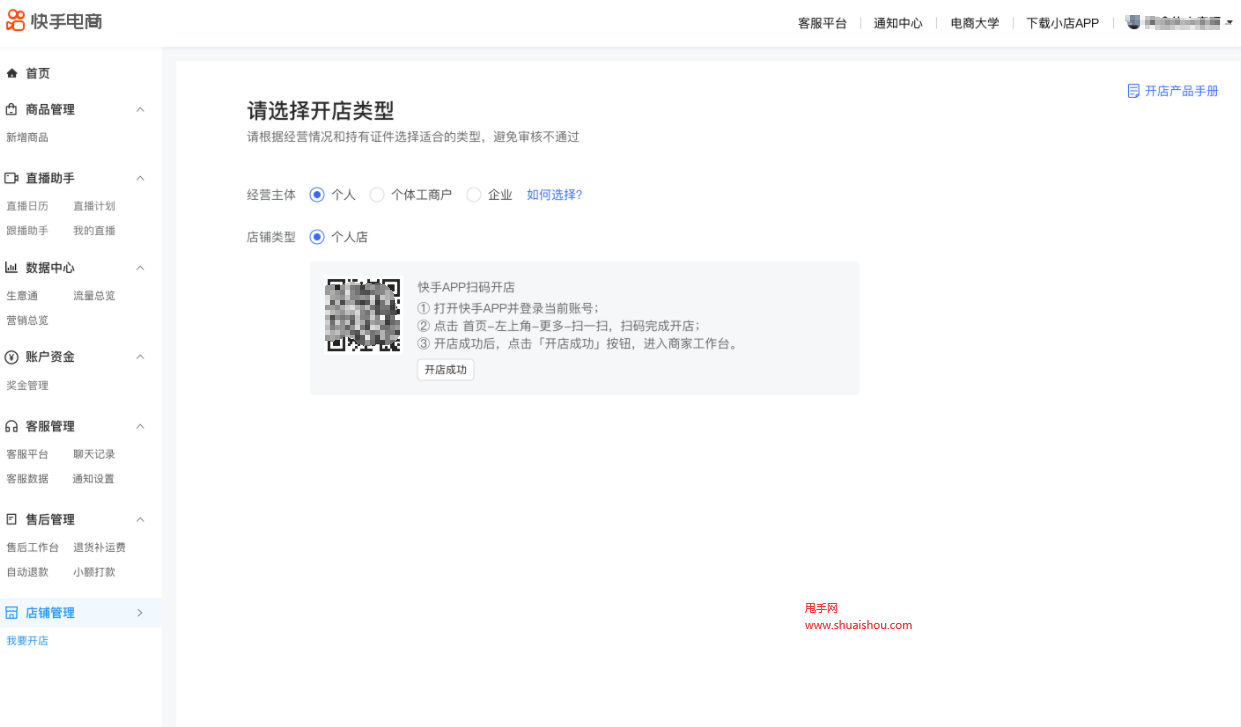Click the 请选择开店类型 heading
Screen dimensions: 1241x727
coord(321,111)
